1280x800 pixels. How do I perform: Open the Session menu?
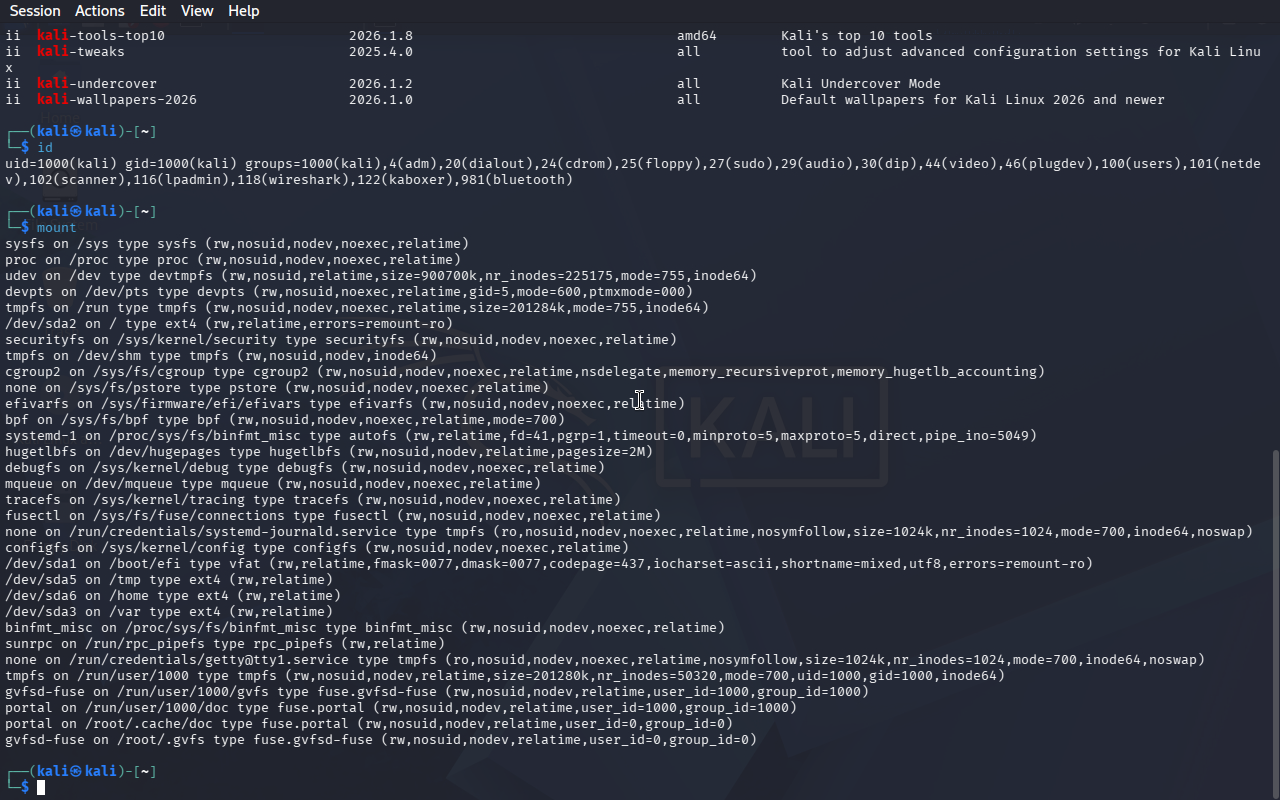[35, 11]
